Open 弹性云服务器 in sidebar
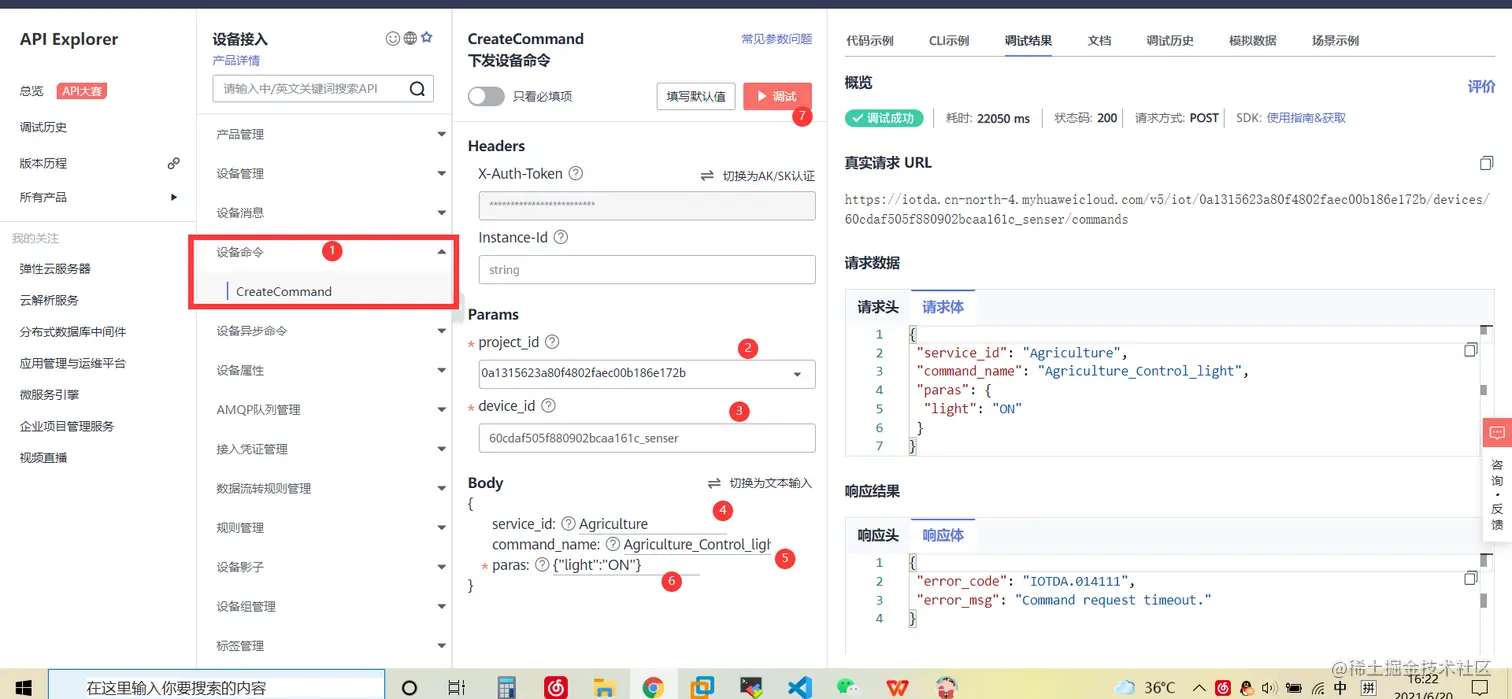This screenshot has width=1512, height=699. pyautogui.click(x=55, y=269)
